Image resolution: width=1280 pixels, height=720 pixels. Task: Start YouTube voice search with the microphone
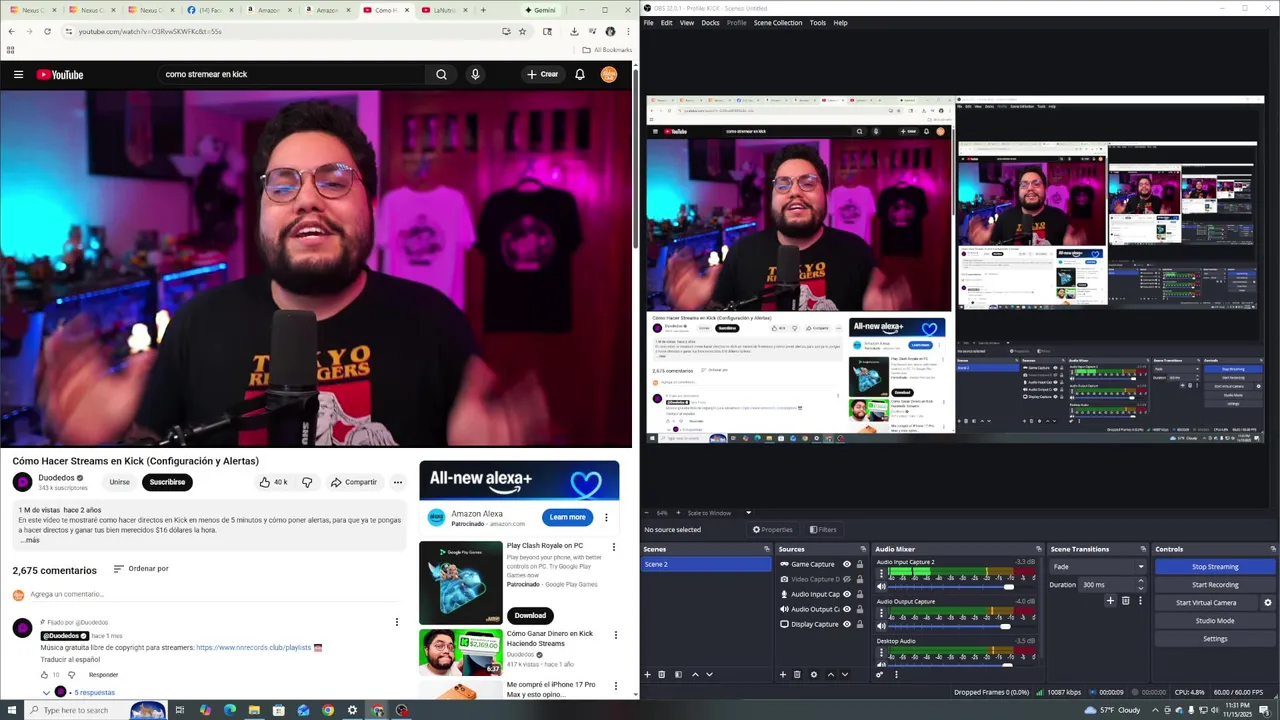(475, 74)
